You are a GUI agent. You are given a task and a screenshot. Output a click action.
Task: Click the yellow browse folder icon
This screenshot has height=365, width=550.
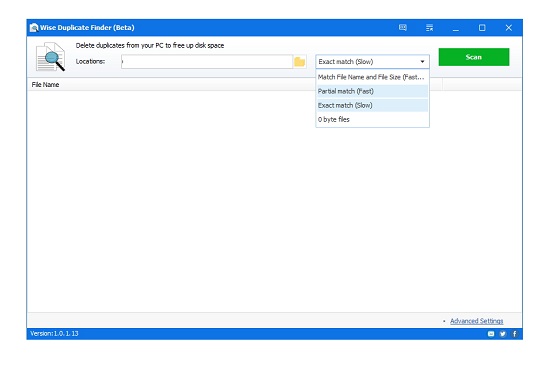click(300, 62)
